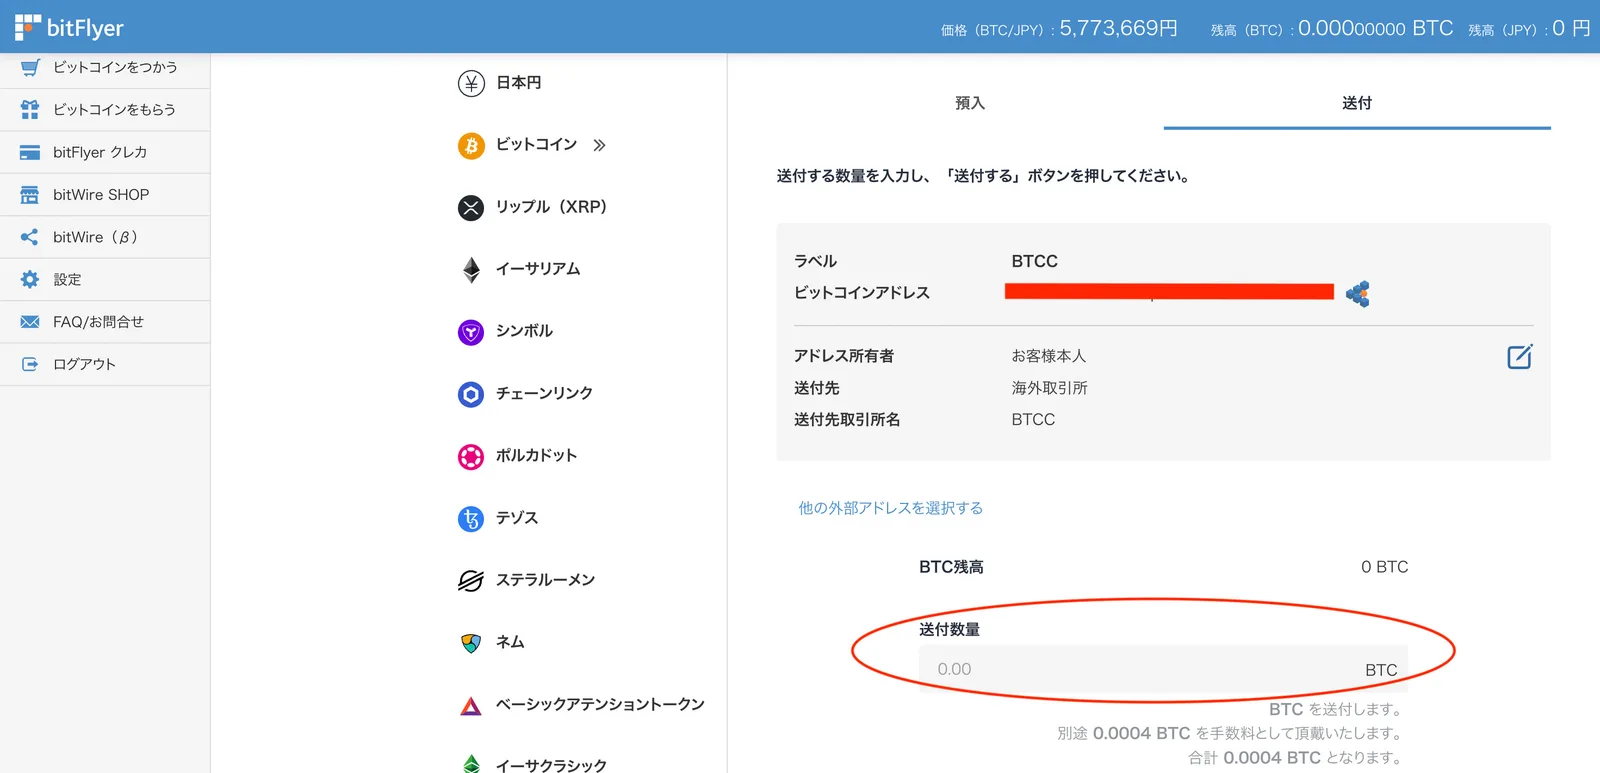Open ビットコインをもらう sidebar menu
Image resolution: width=1600 pixels, height=773 pixels.
click(x=105, y=109)
